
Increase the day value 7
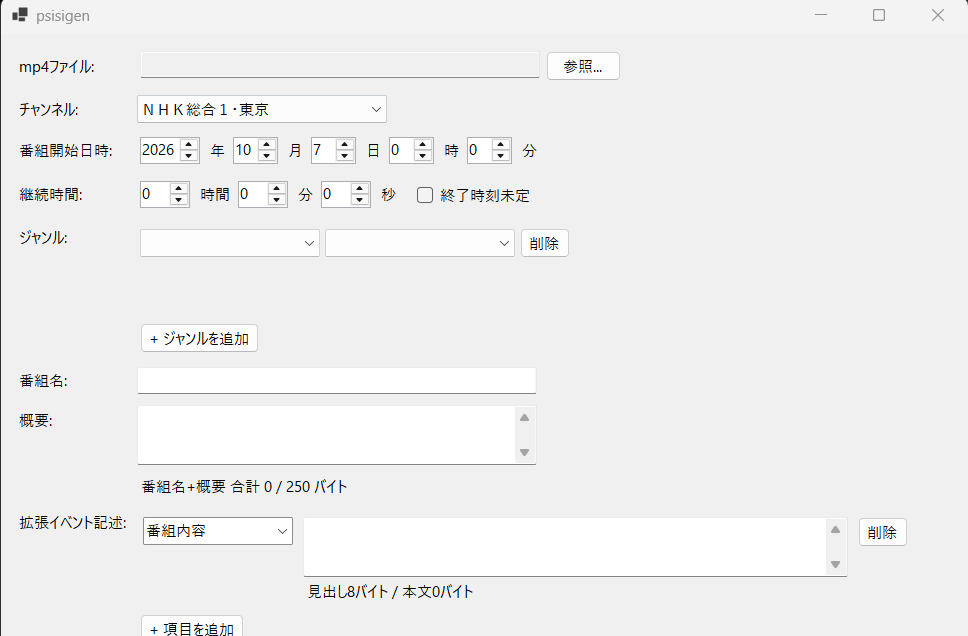[x=345, y=144]
